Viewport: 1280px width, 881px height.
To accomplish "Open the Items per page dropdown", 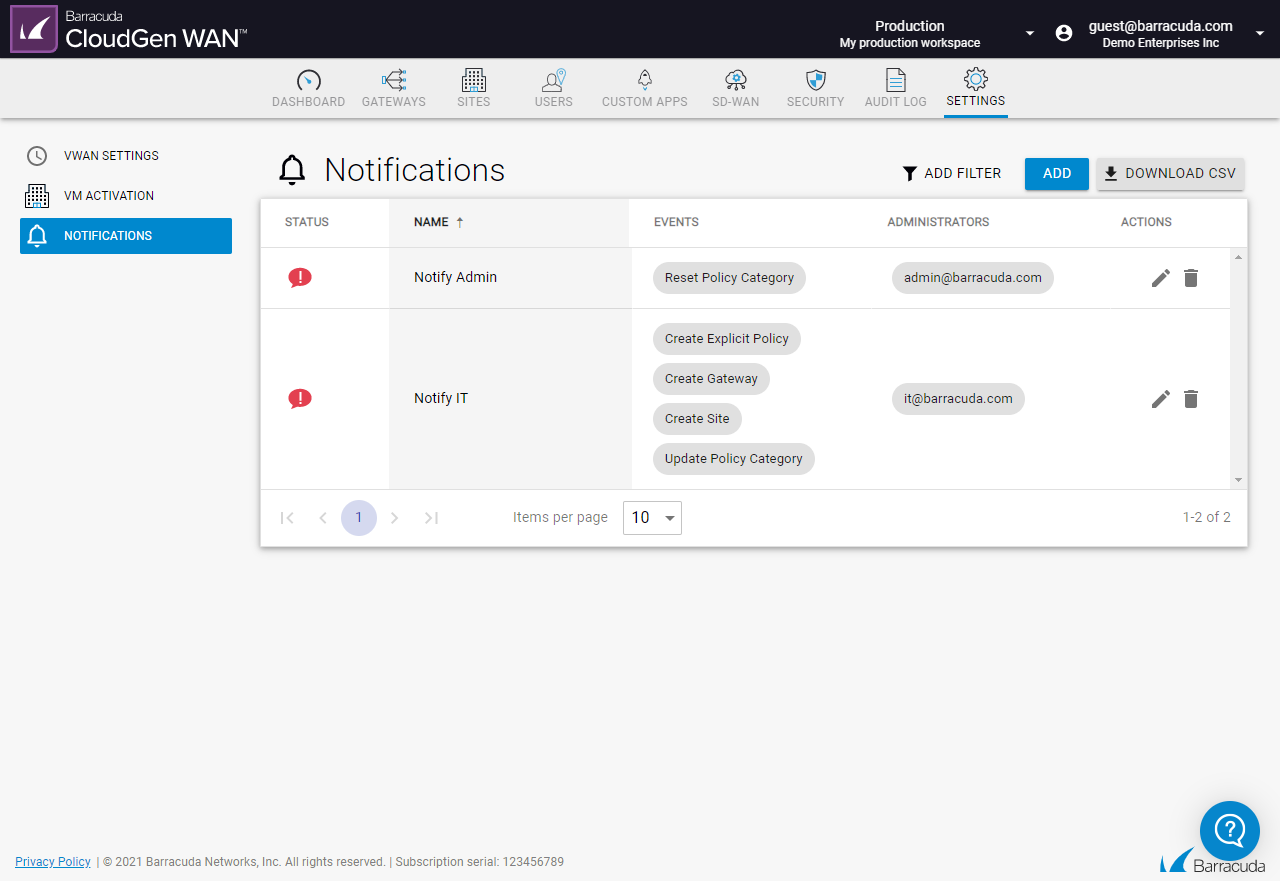I will pyautogui.click(x=652, y=518).
